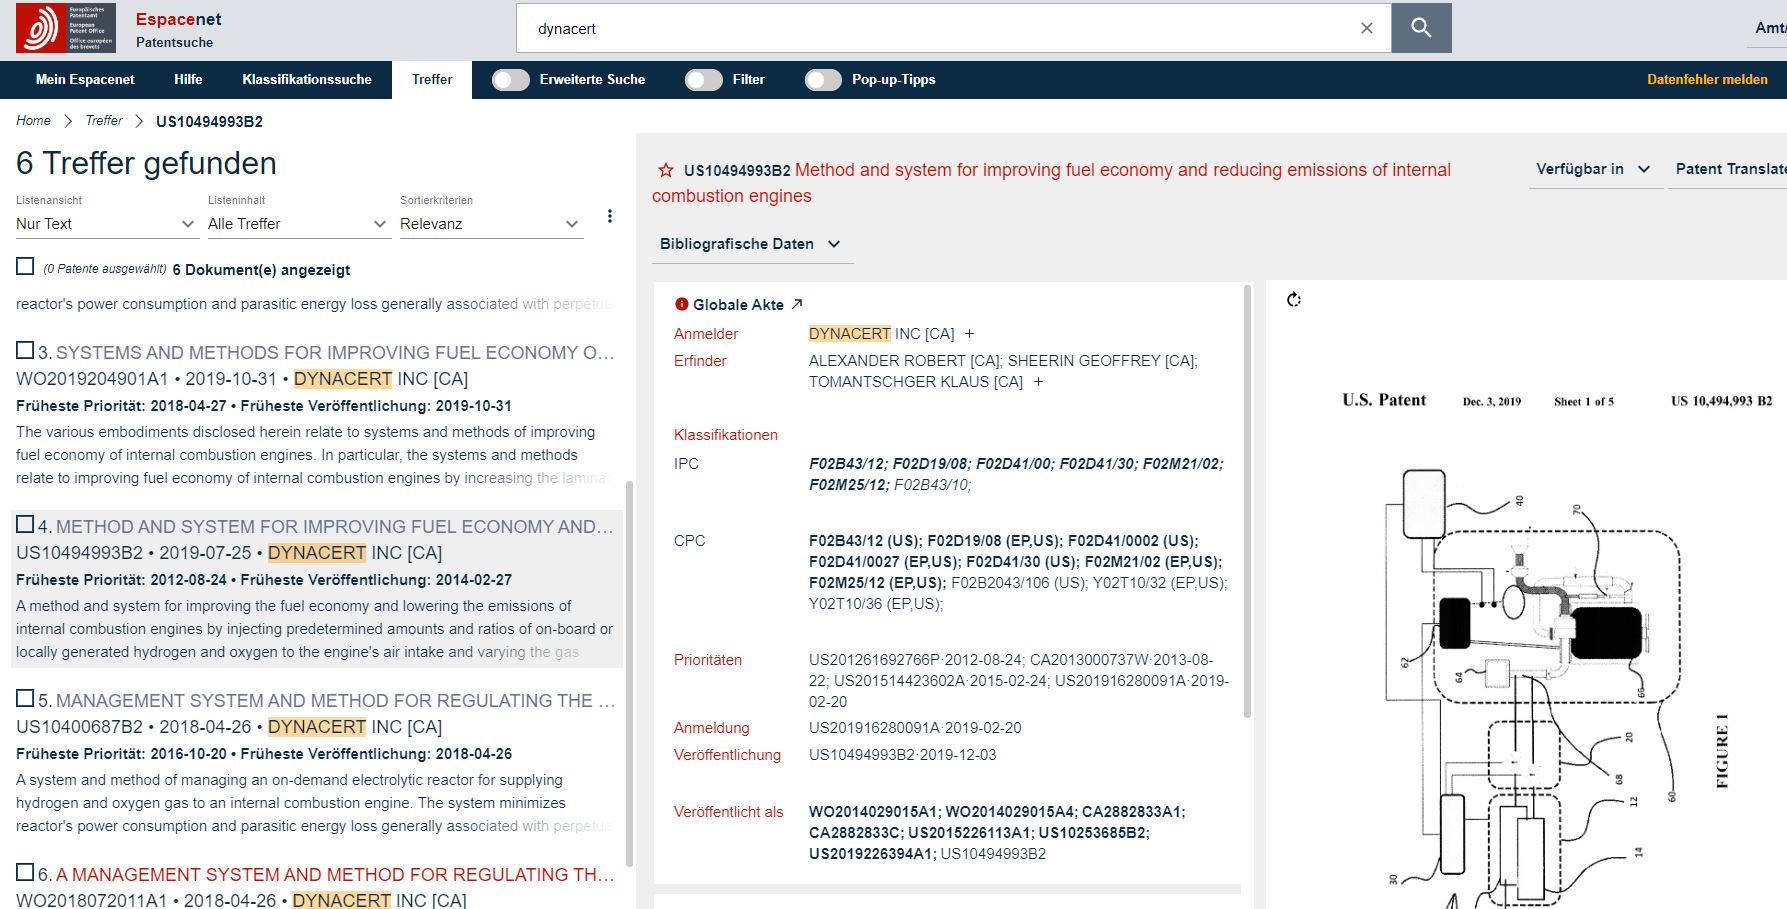Click the Globale Akte info icon
The height and width of the screenshot is (909, 1787).
point(682,304)
